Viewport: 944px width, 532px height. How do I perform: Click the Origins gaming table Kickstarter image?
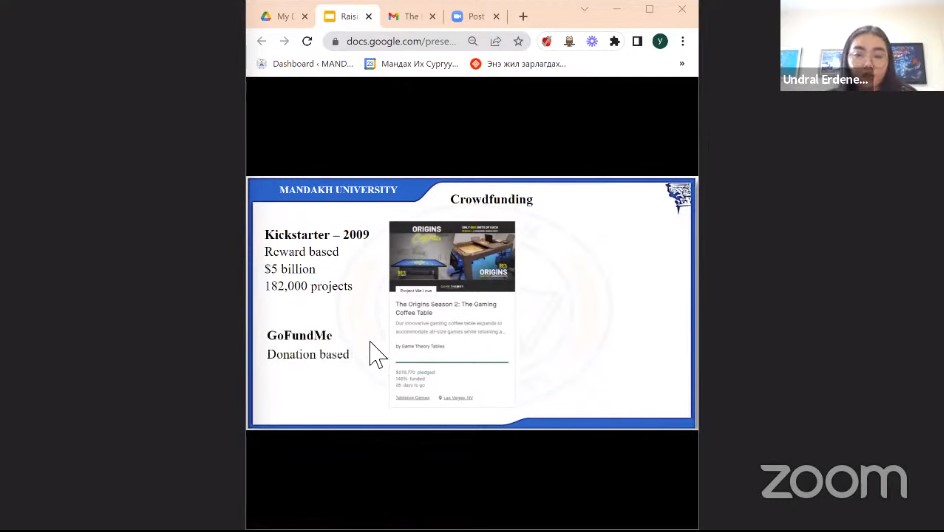tap(452, 256)
